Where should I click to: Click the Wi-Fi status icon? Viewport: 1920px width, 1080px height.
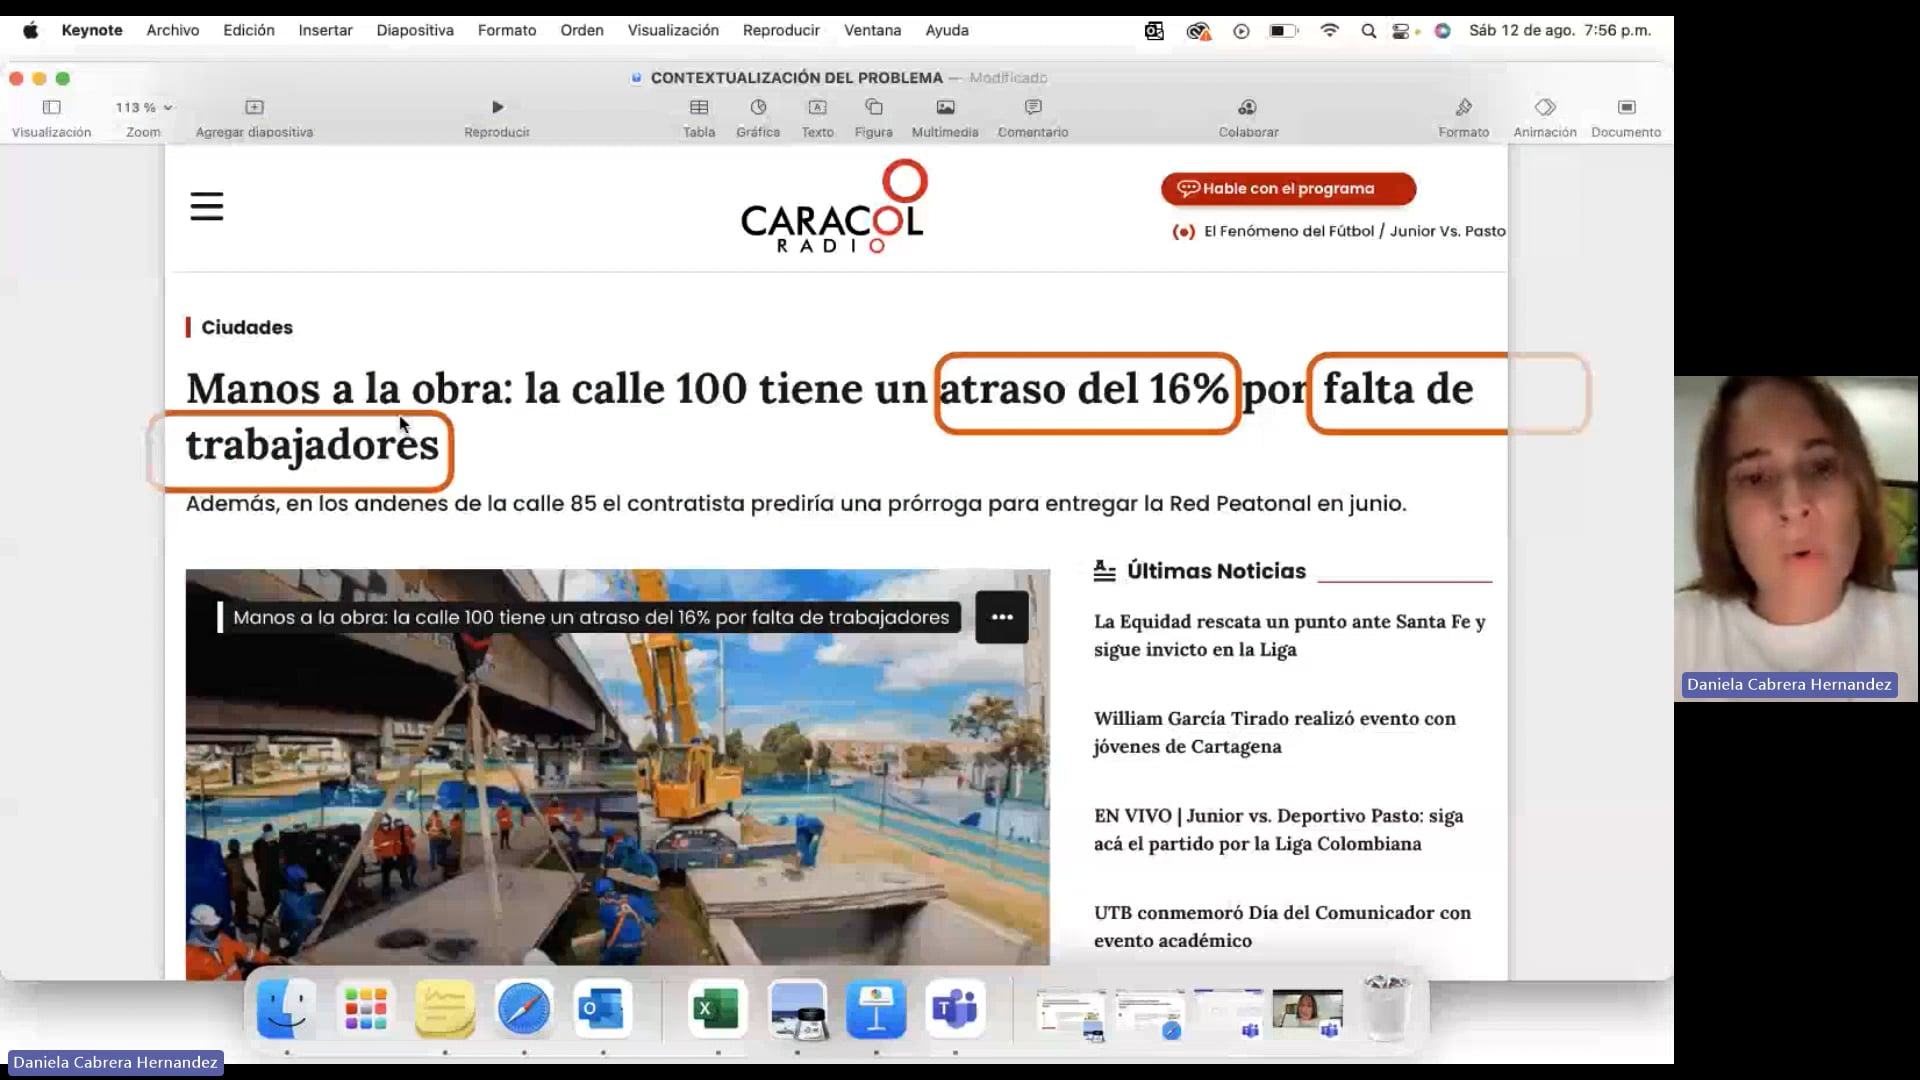pos(1329,31)
